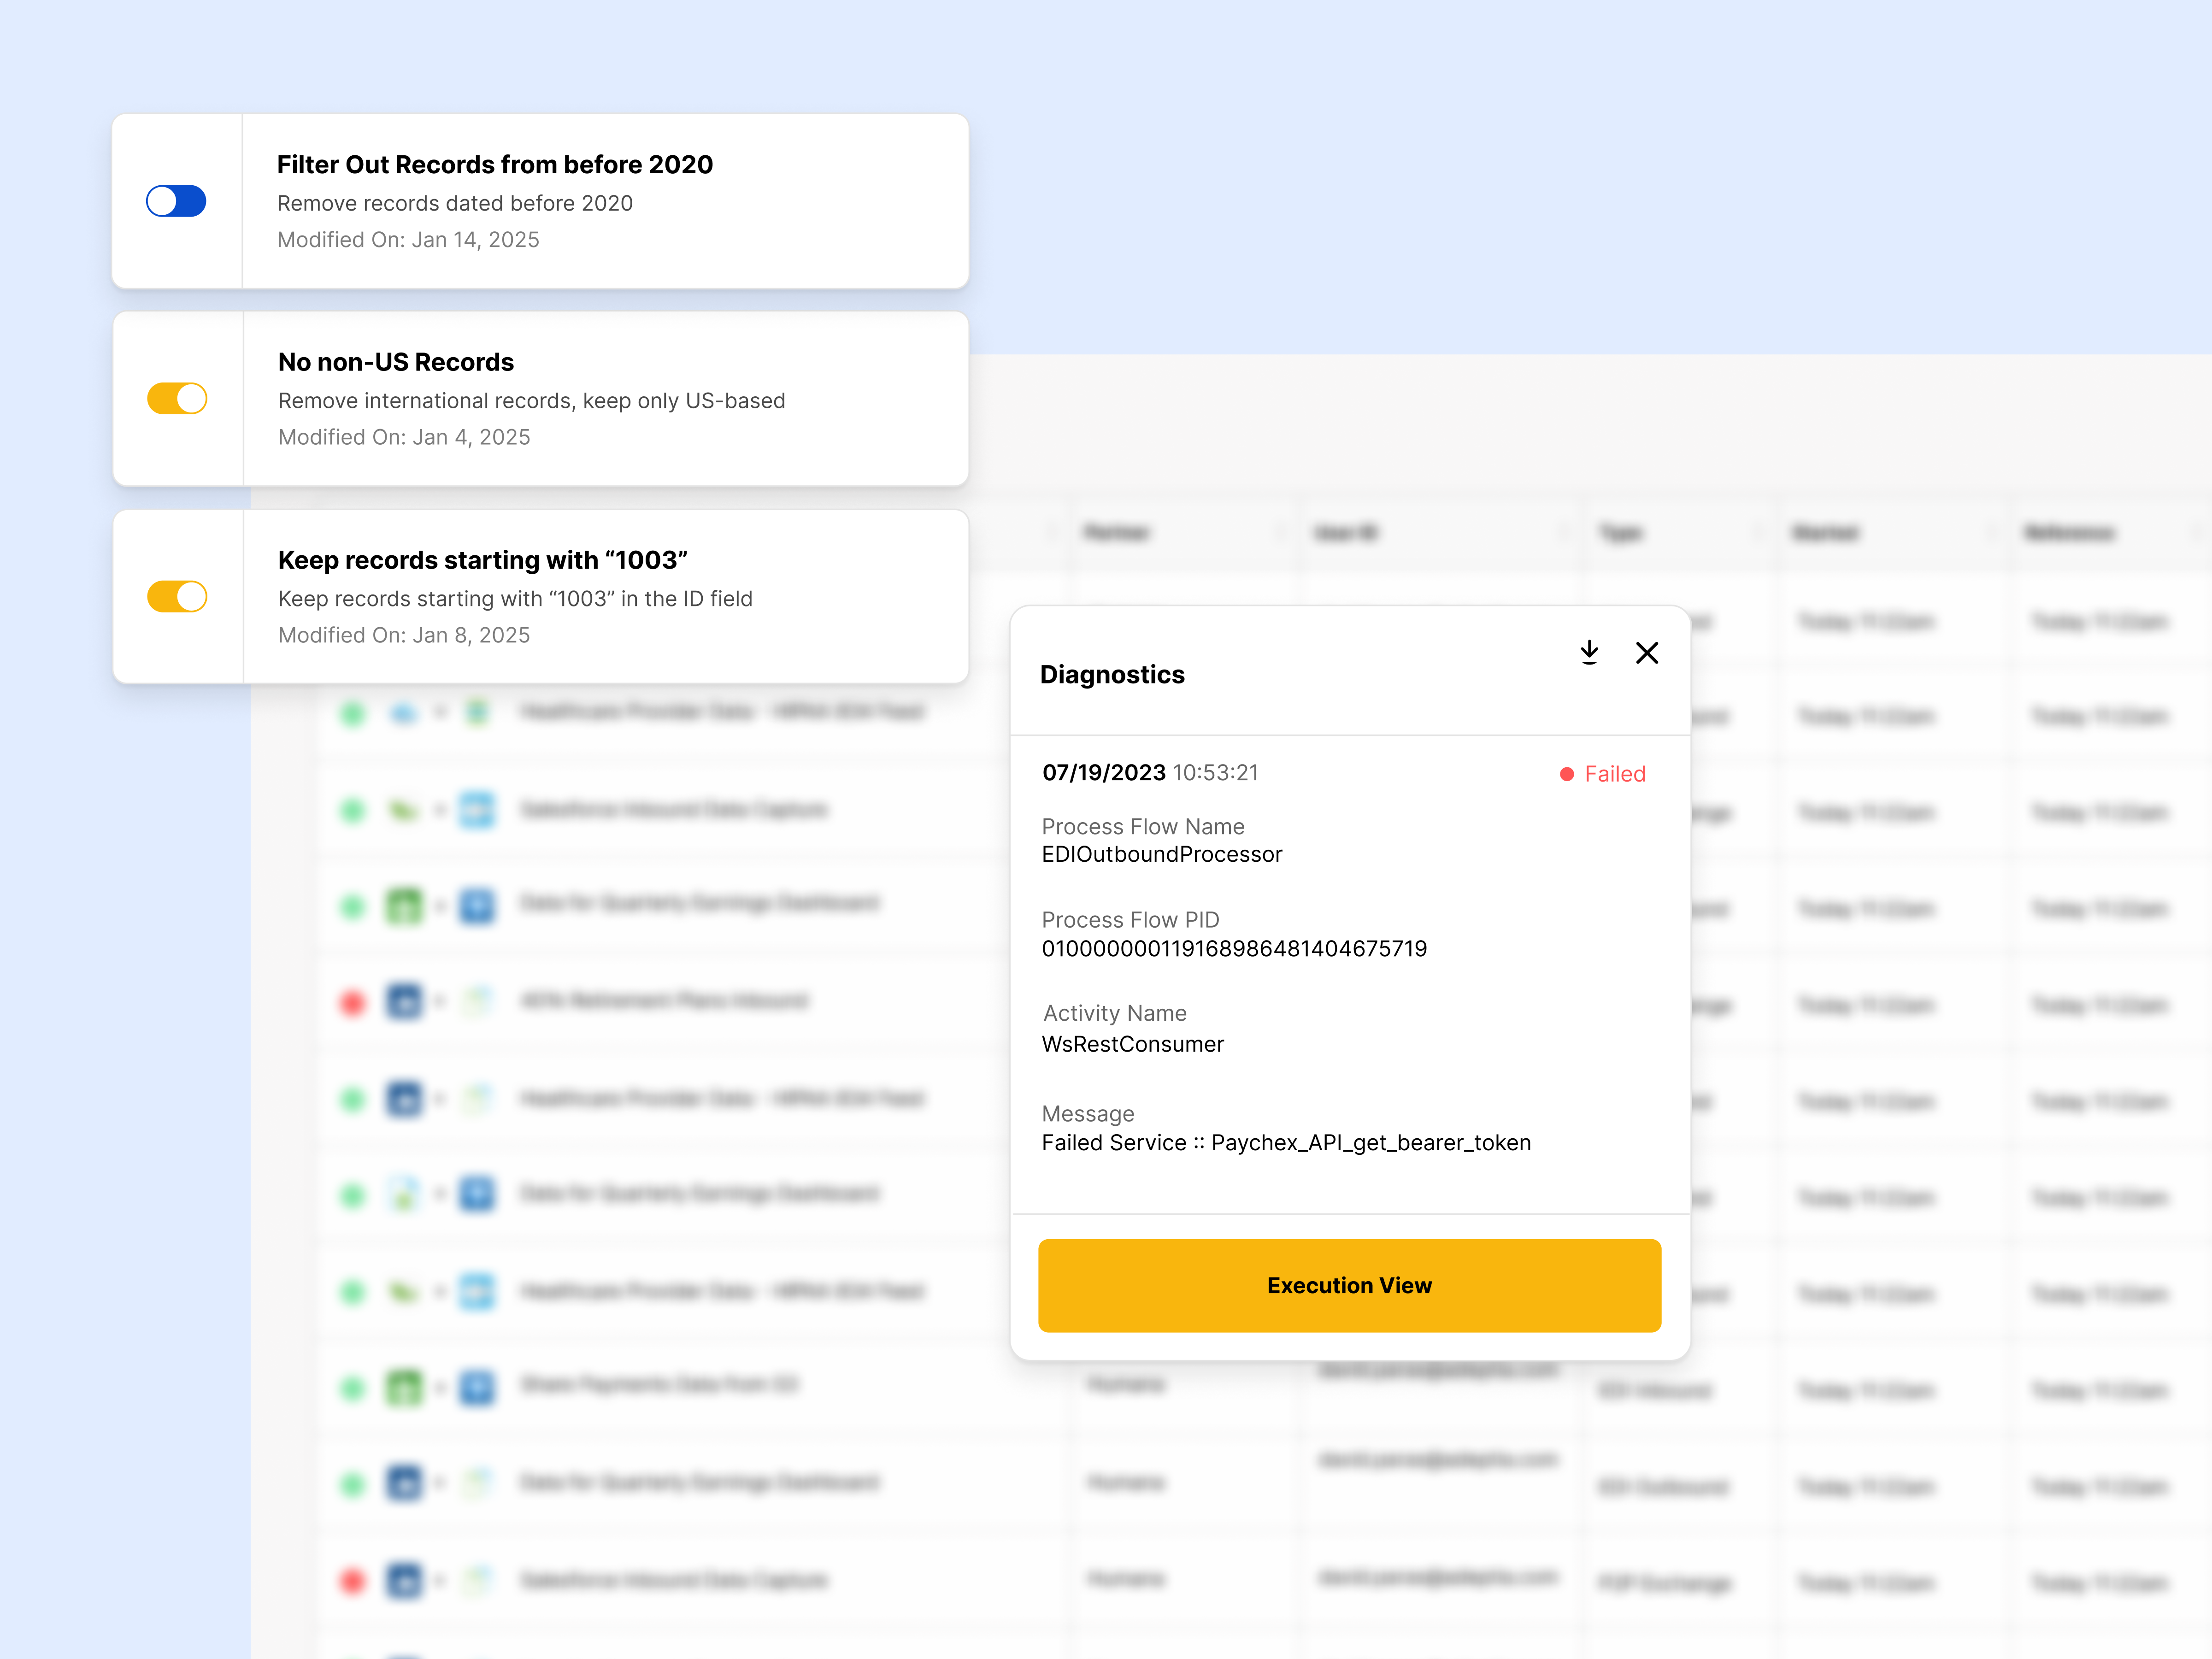
Task: Disable the No non-US Records toggle
Action: point(177,399)
